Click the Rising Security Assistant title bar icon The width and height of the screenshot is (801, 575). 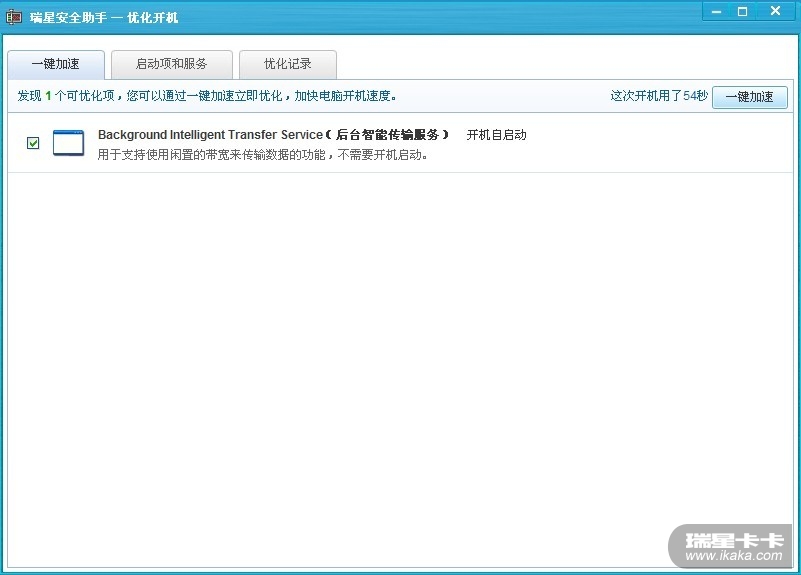point(14,17)
